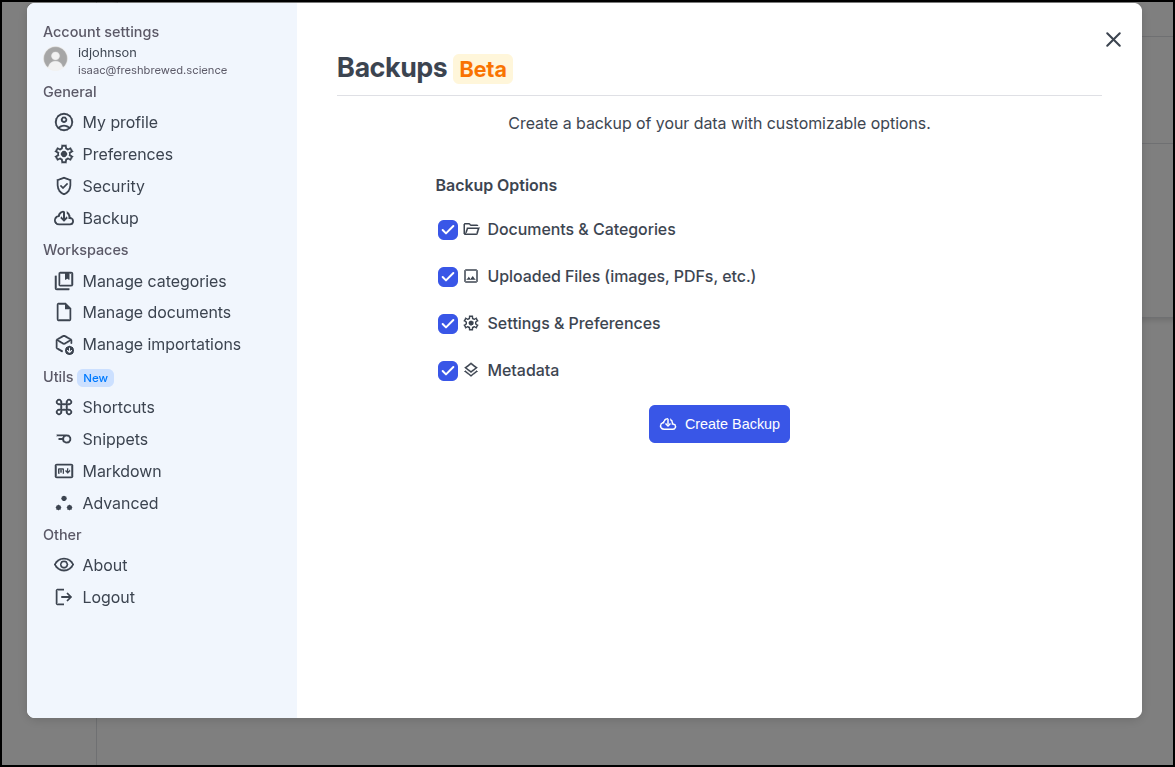Click the Shortcuts command key icon

point(64,407)
